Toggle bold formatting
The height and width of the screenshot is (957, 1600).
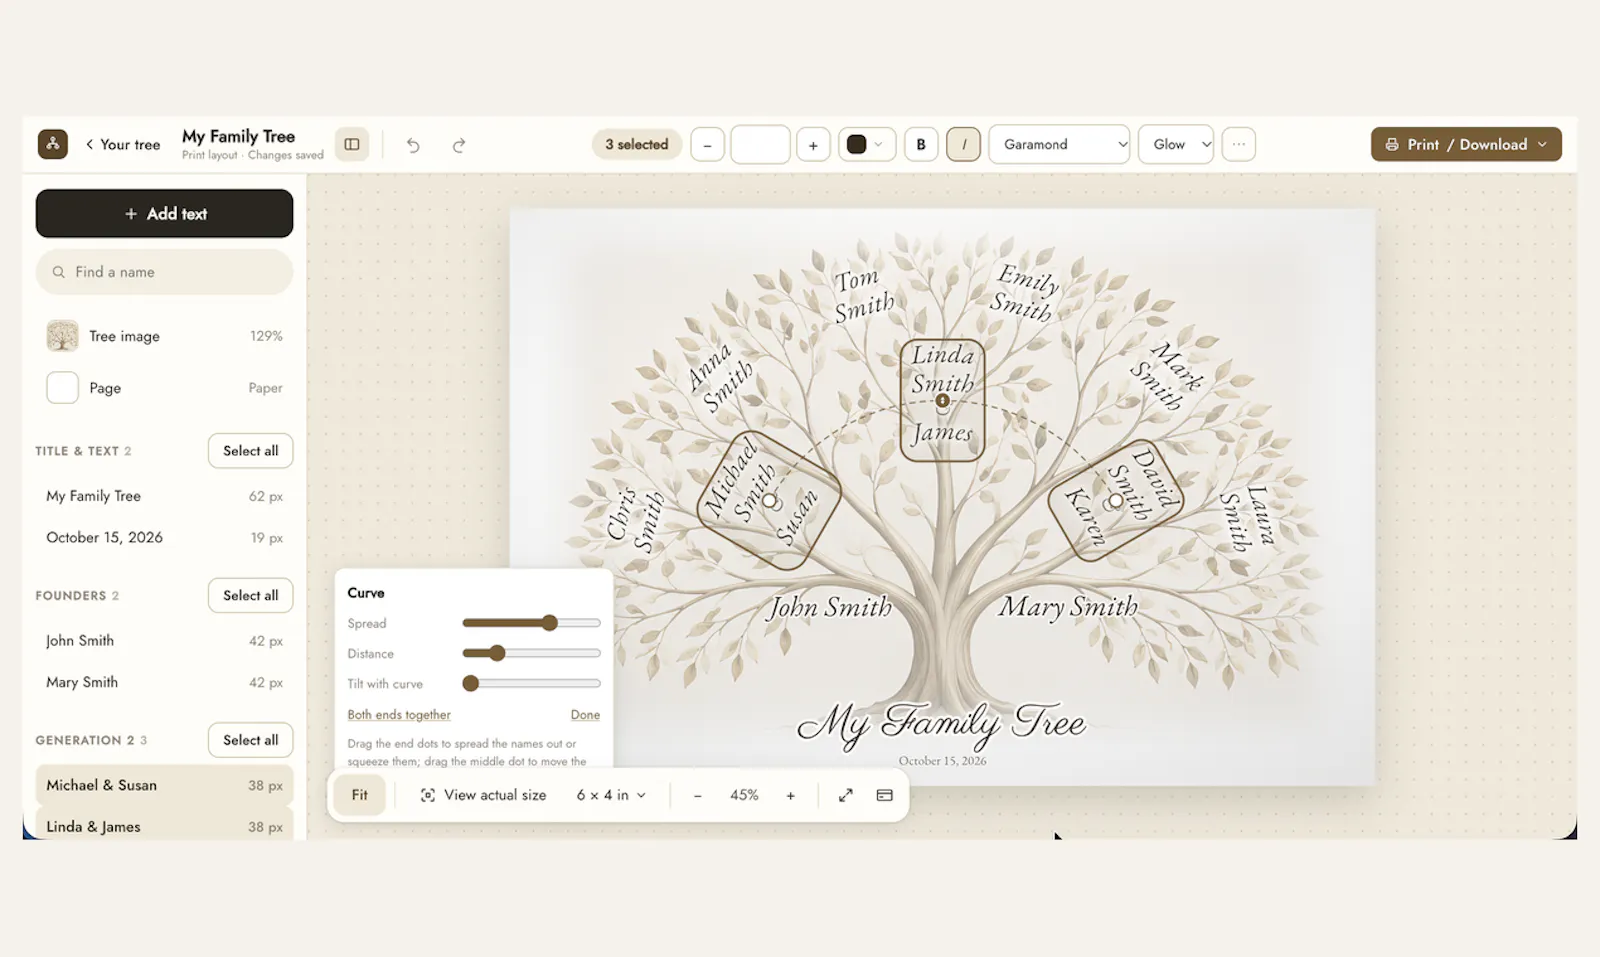click(921, 144)
